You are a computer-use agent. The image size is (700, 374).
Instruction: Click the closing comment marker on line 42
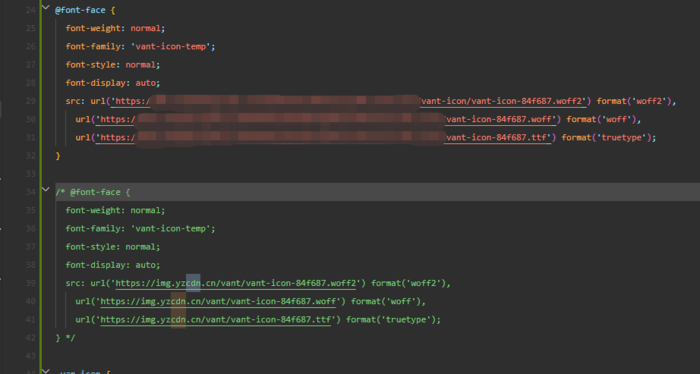pos(71,338)
